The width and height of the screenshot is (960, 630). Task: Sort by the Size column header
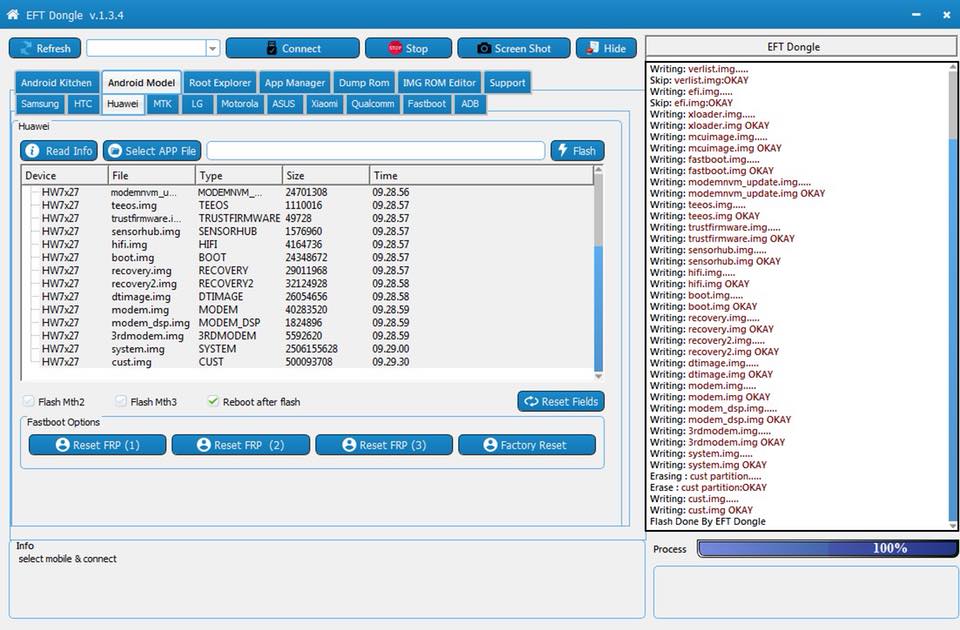tap(326, 175)
